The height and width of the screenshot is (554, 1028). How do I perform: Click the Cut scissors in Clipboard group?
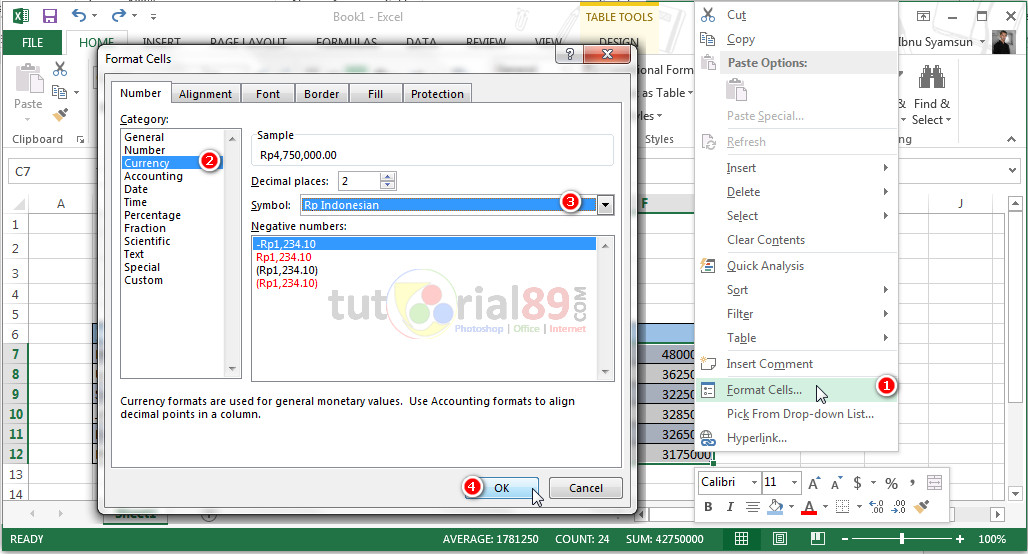coord(60,69)
